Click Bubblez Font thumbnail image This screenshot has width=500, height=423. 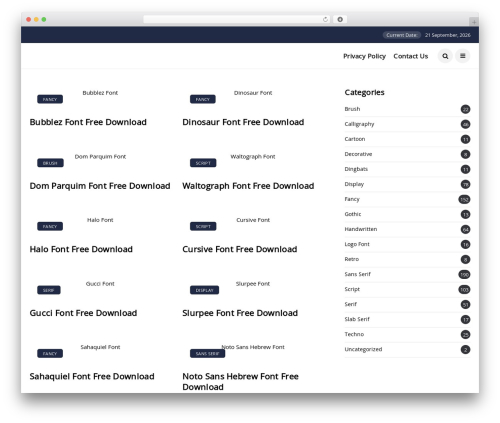[x=100, y=93]
